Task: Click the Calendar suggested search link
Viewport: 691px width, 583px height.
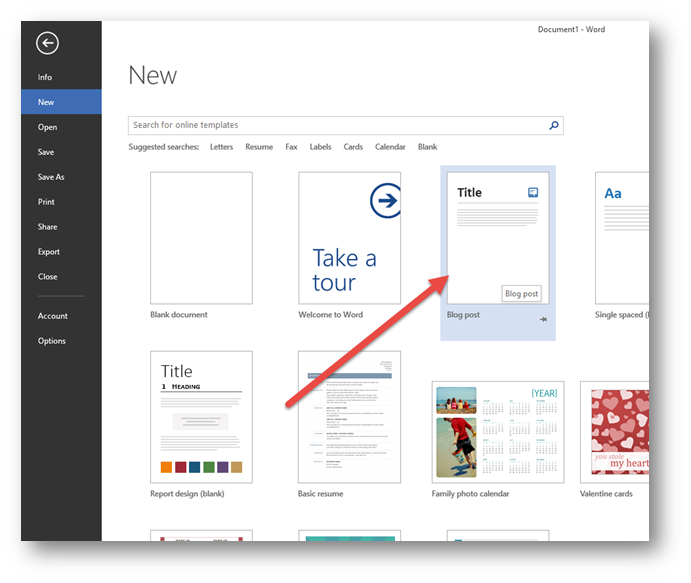Action: [x=390, y=147]
